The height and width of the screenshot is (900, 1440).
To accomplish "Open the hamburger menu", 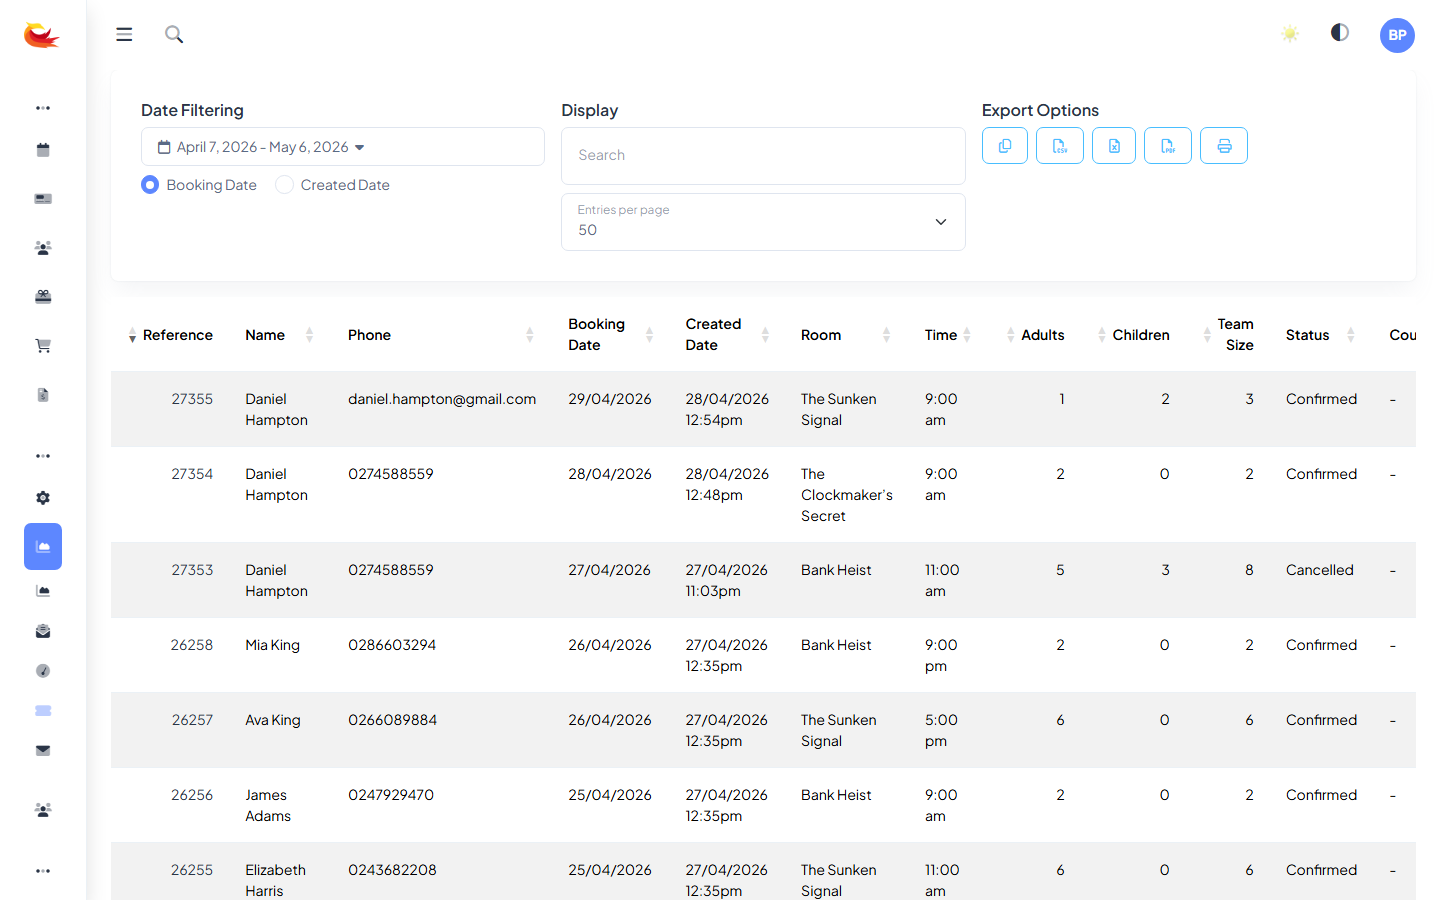I will (124, 35).
